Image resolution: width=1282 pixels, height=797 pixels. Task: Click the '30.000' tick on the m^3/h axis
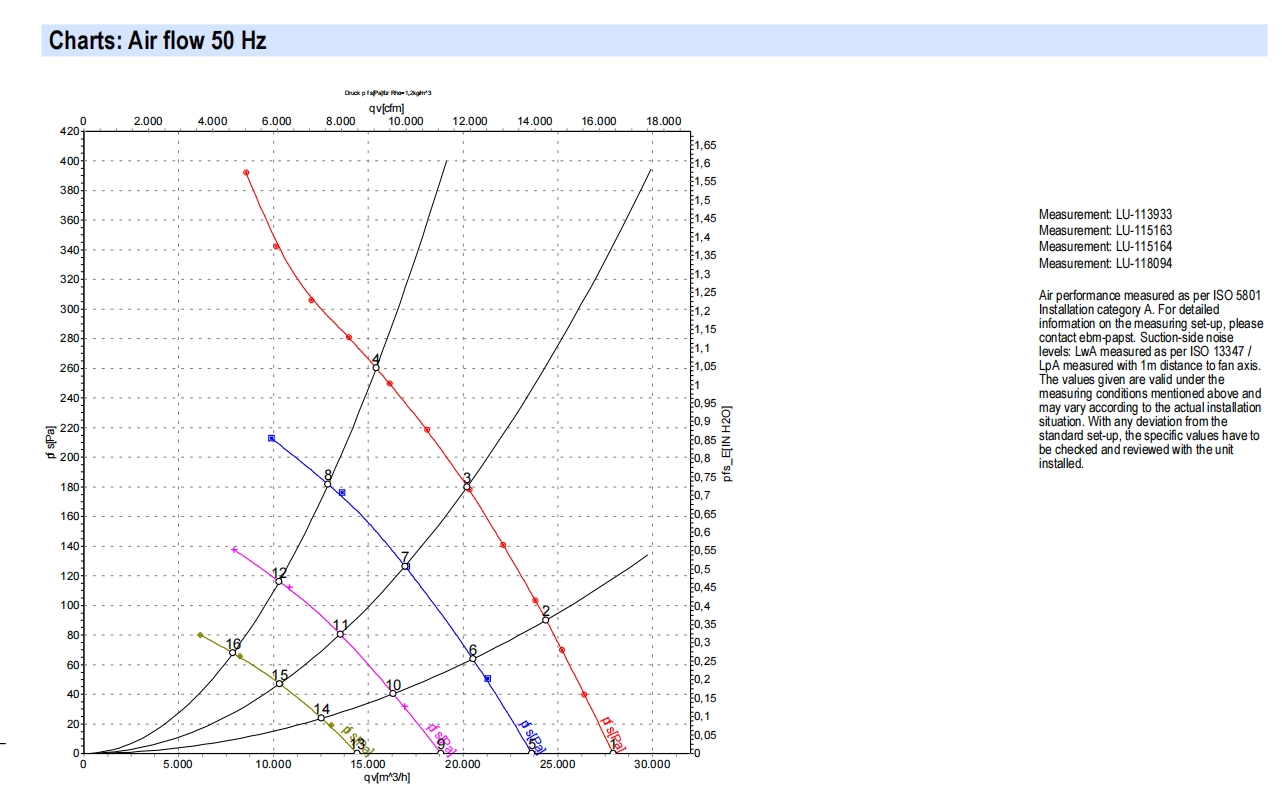(652, 765)
